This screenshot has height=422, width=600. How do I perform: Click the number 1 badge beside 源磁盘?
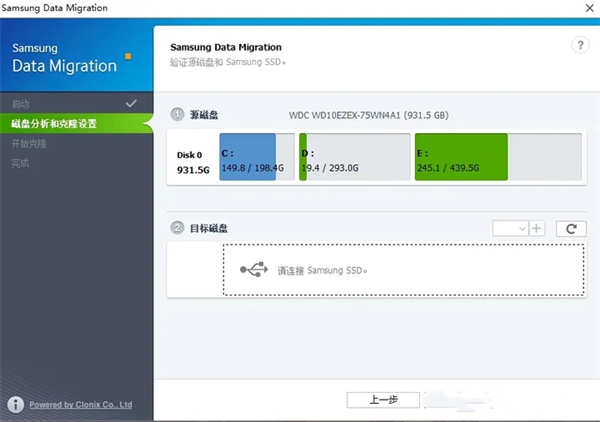click(x=177, y=114)
